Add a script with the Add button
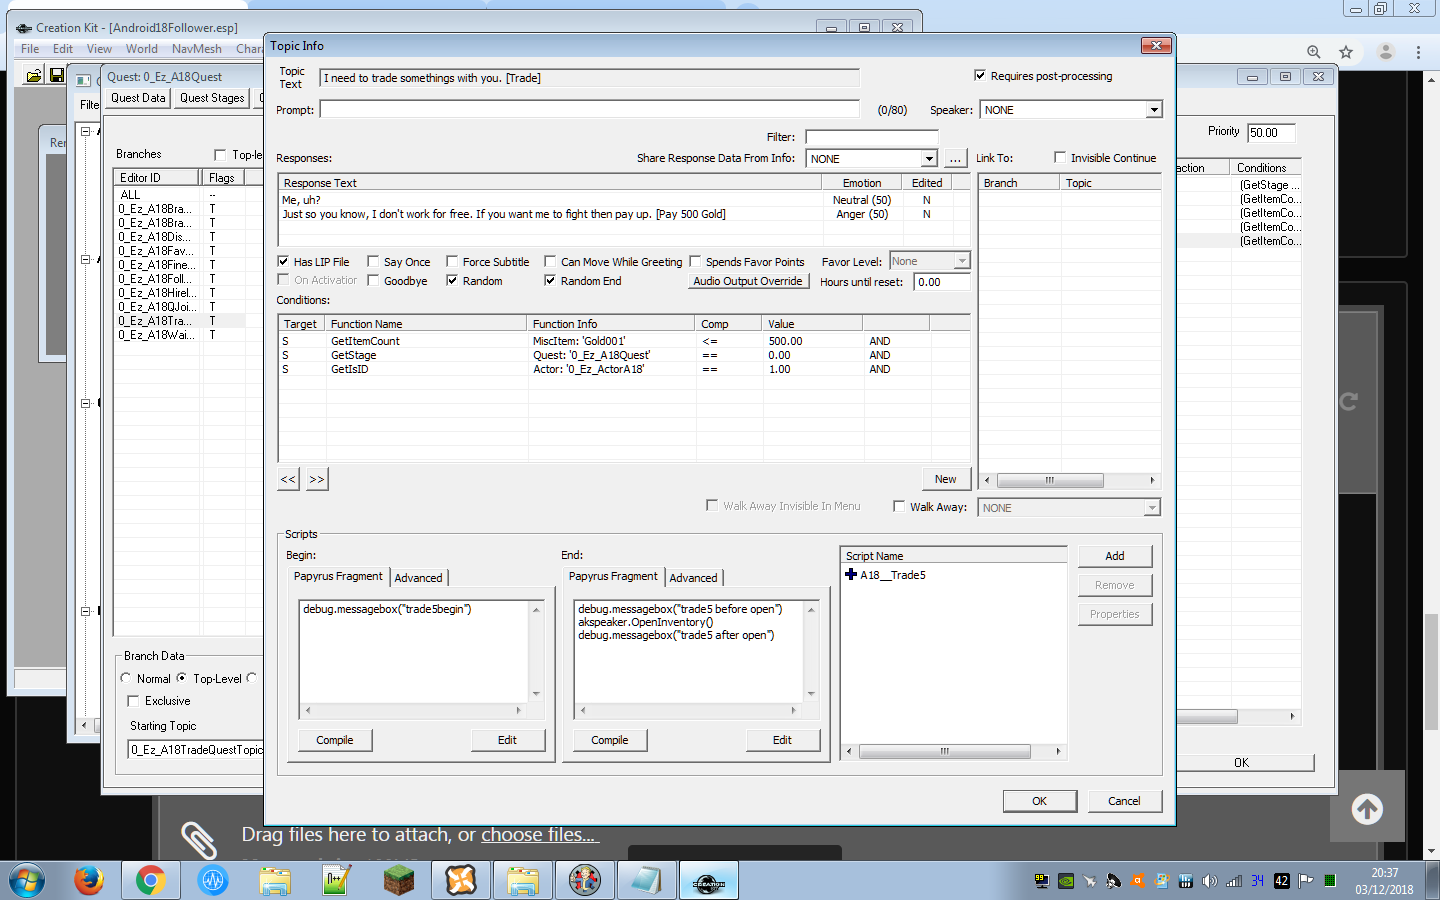 pyautogui.click(x=1115, y=556)
